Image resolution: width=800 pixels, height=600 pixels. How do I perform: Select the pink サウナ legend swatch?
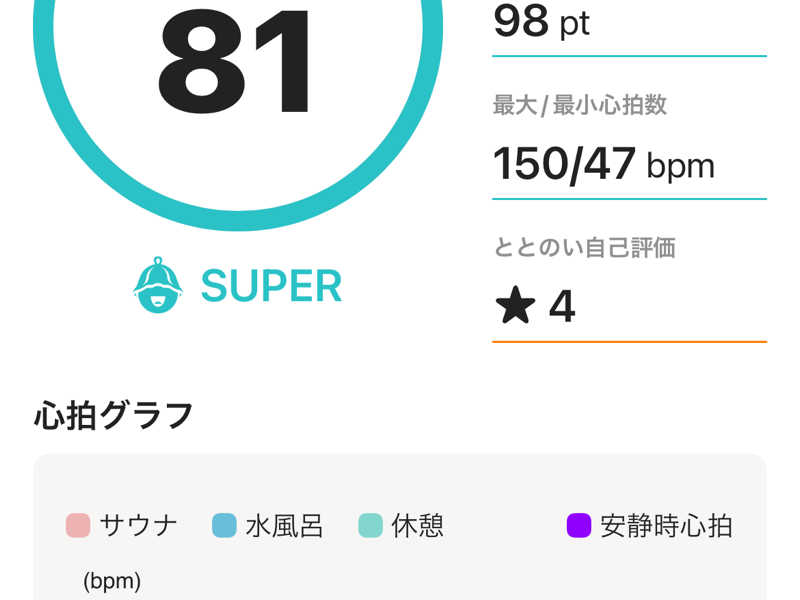tap(78, 526)
